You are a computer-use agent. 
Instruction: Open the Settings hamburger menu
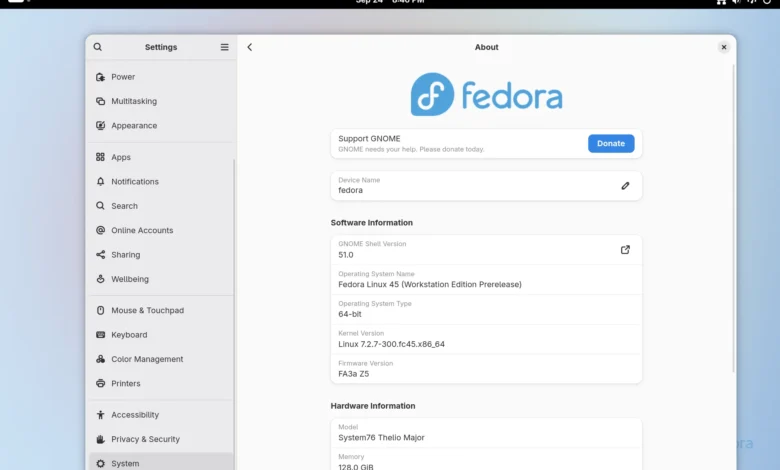pyautogui.click(x=224, y=47)
